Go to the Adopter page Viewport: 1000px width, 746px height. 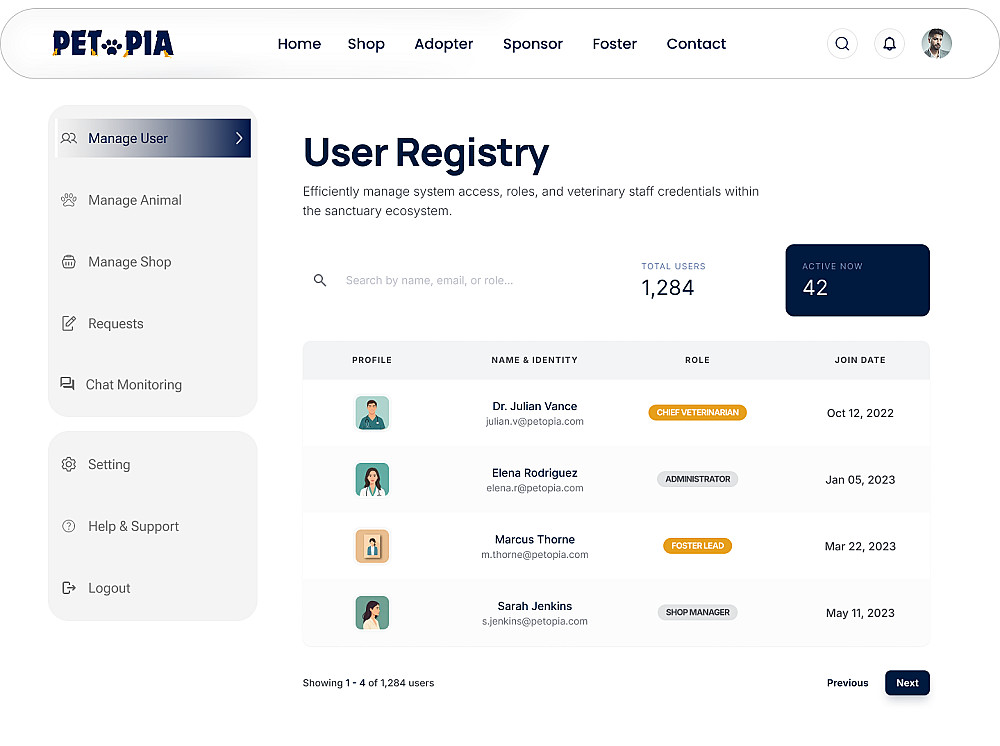pyautogui.click(x=444, y=44)
